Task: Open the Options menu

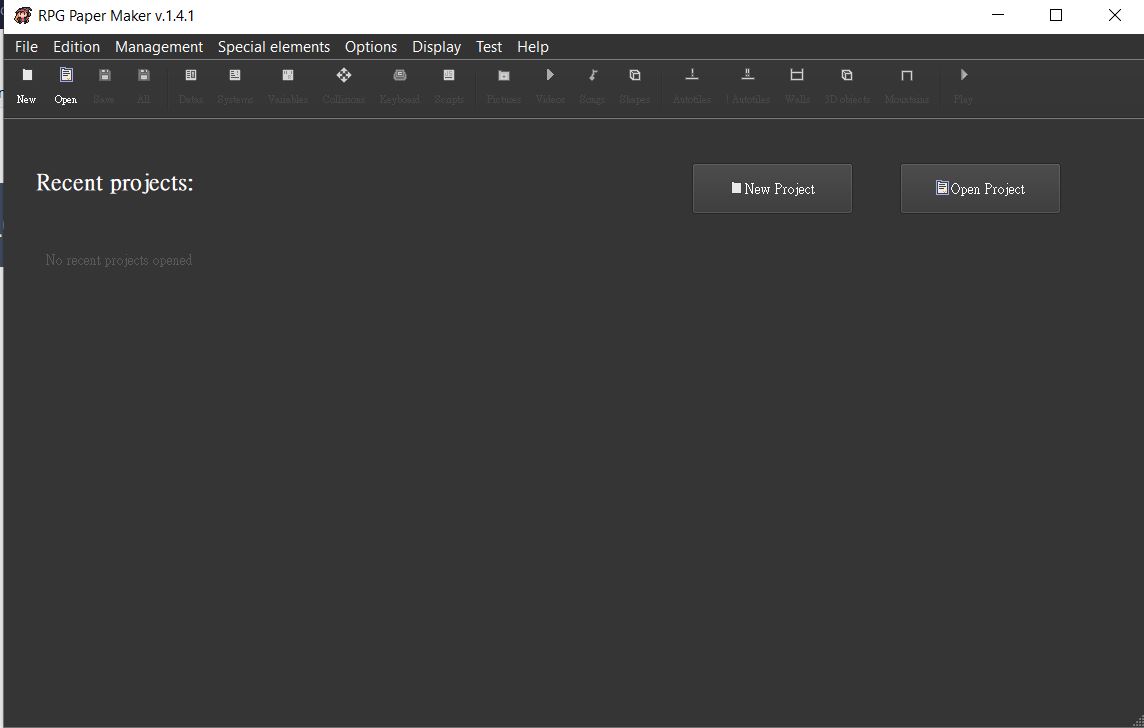Action: 371,47
